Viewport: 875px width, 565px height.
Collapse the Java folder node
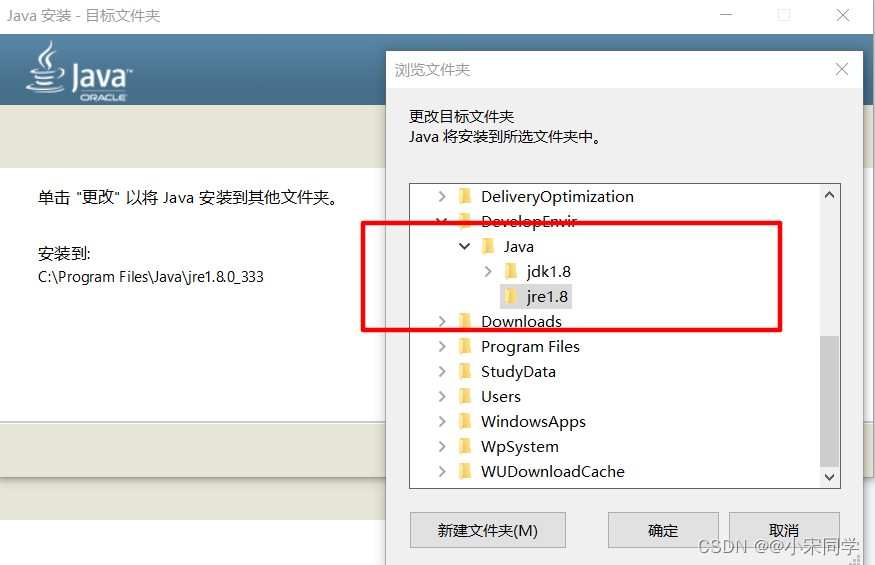coord(464,246)
